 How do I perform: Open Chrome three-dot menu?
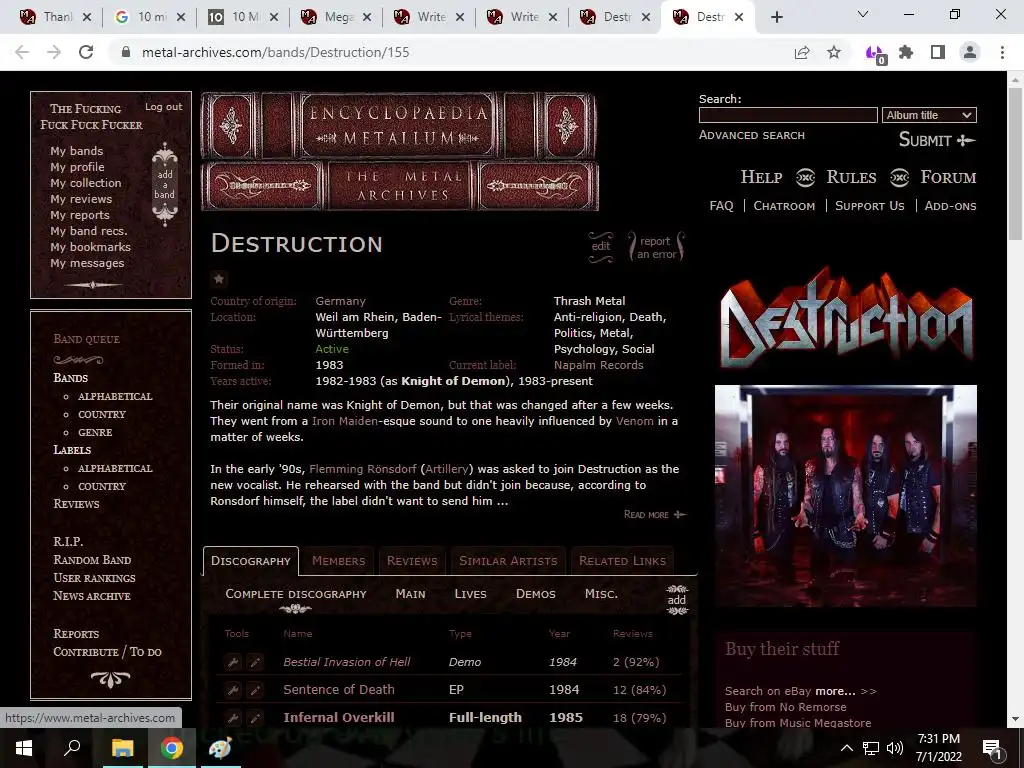click(x=1002, y=52)
